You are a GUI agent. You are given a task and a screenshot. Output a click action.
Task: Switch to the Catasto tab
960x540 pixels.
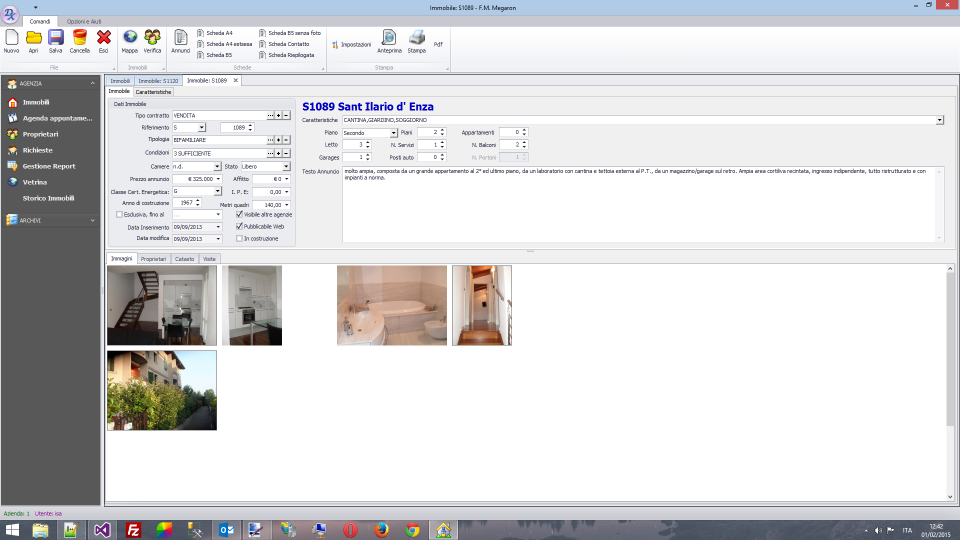(184, 259)
